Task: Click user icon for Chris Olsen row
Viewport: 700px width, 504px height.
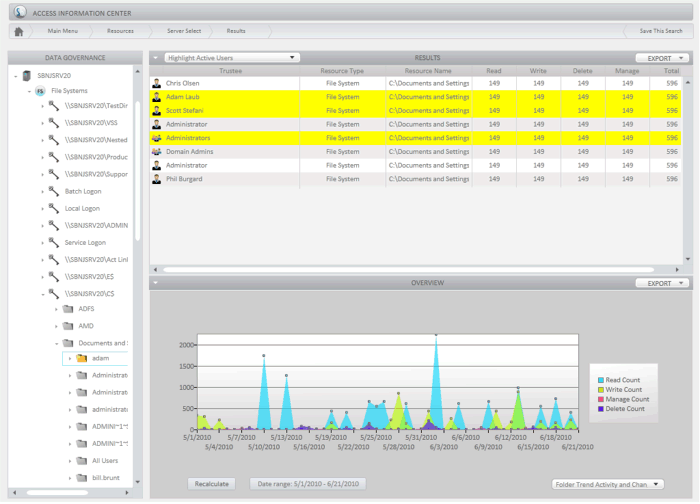Action: [157, 83]
